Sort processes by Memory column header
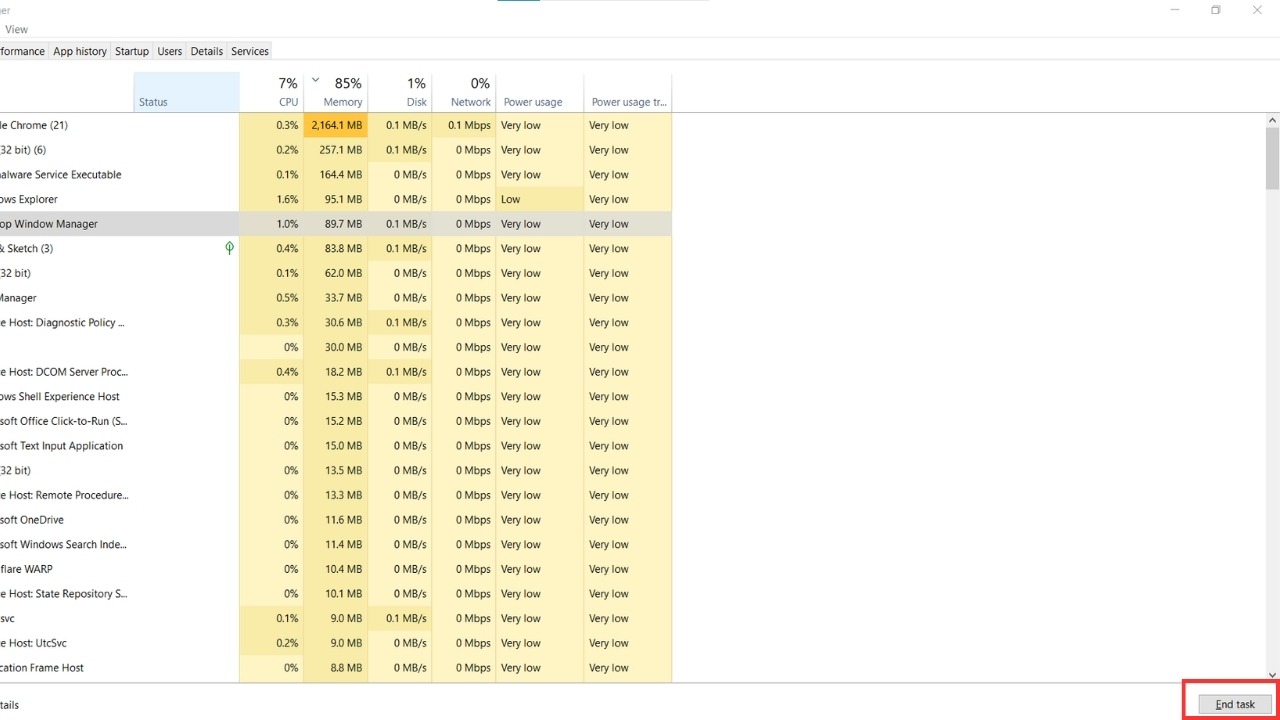Screen dimensions: 1280x720 pyautogui.click(x=336, y=92)
